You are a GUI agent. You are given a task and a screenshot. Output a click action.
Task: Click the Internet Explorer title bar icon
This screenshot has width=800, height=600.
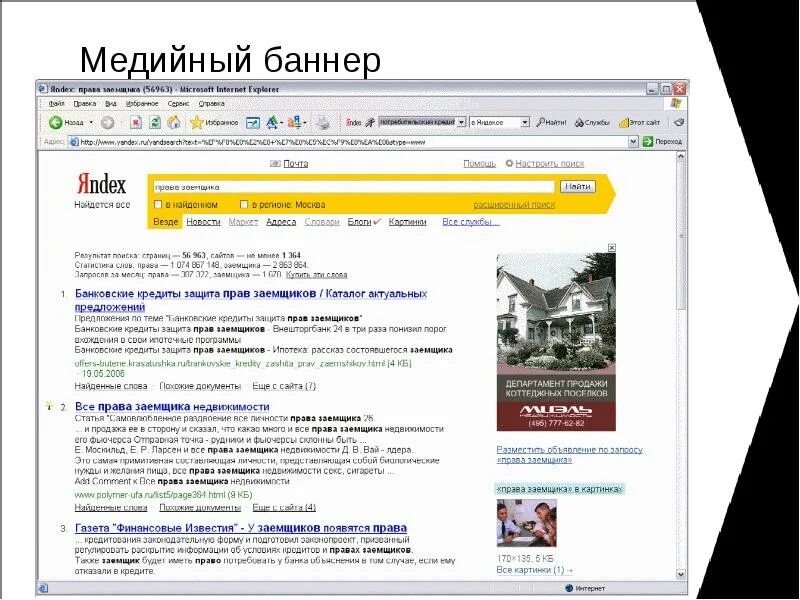point(43,89)
